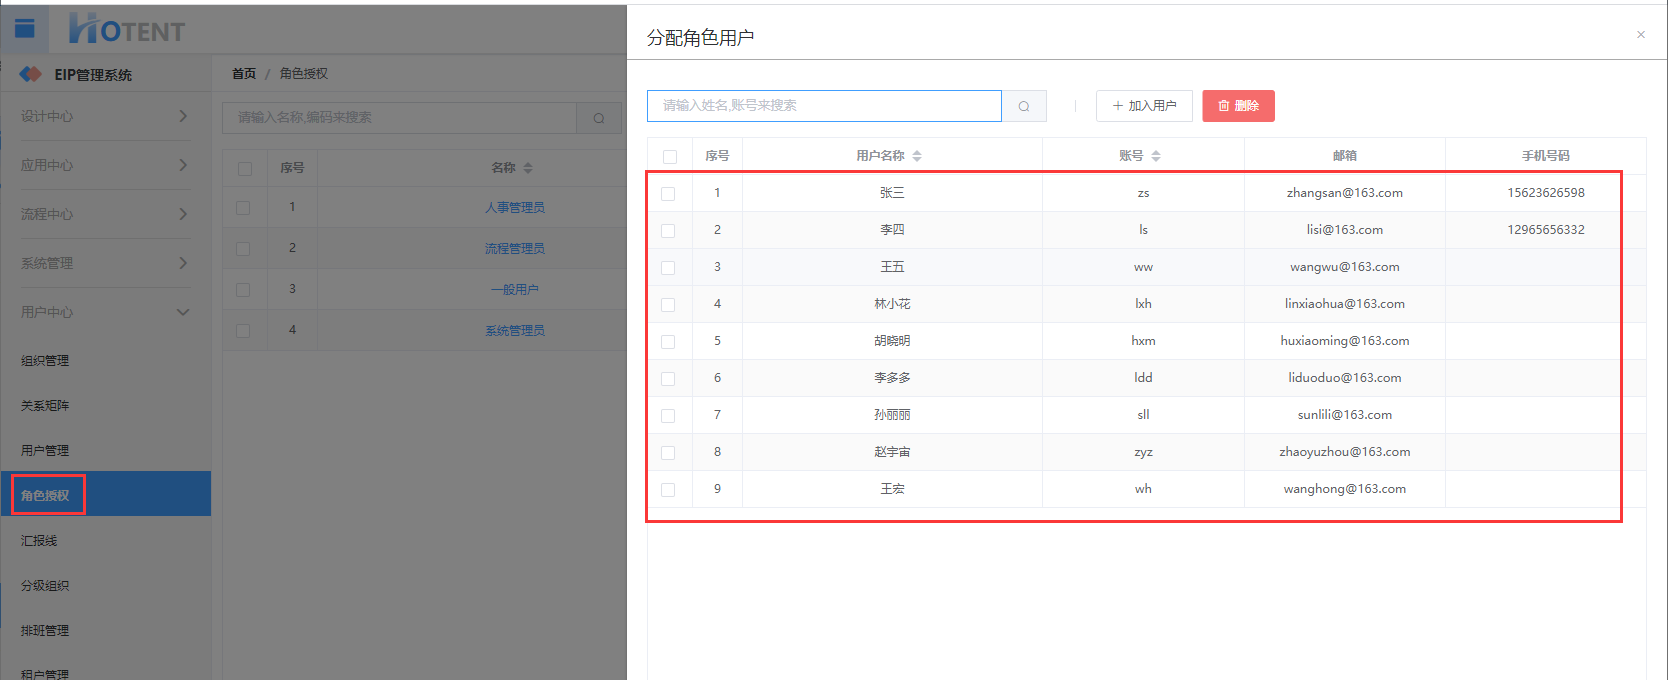Click the hamburger menu icon in header

(x=25, y=29)
